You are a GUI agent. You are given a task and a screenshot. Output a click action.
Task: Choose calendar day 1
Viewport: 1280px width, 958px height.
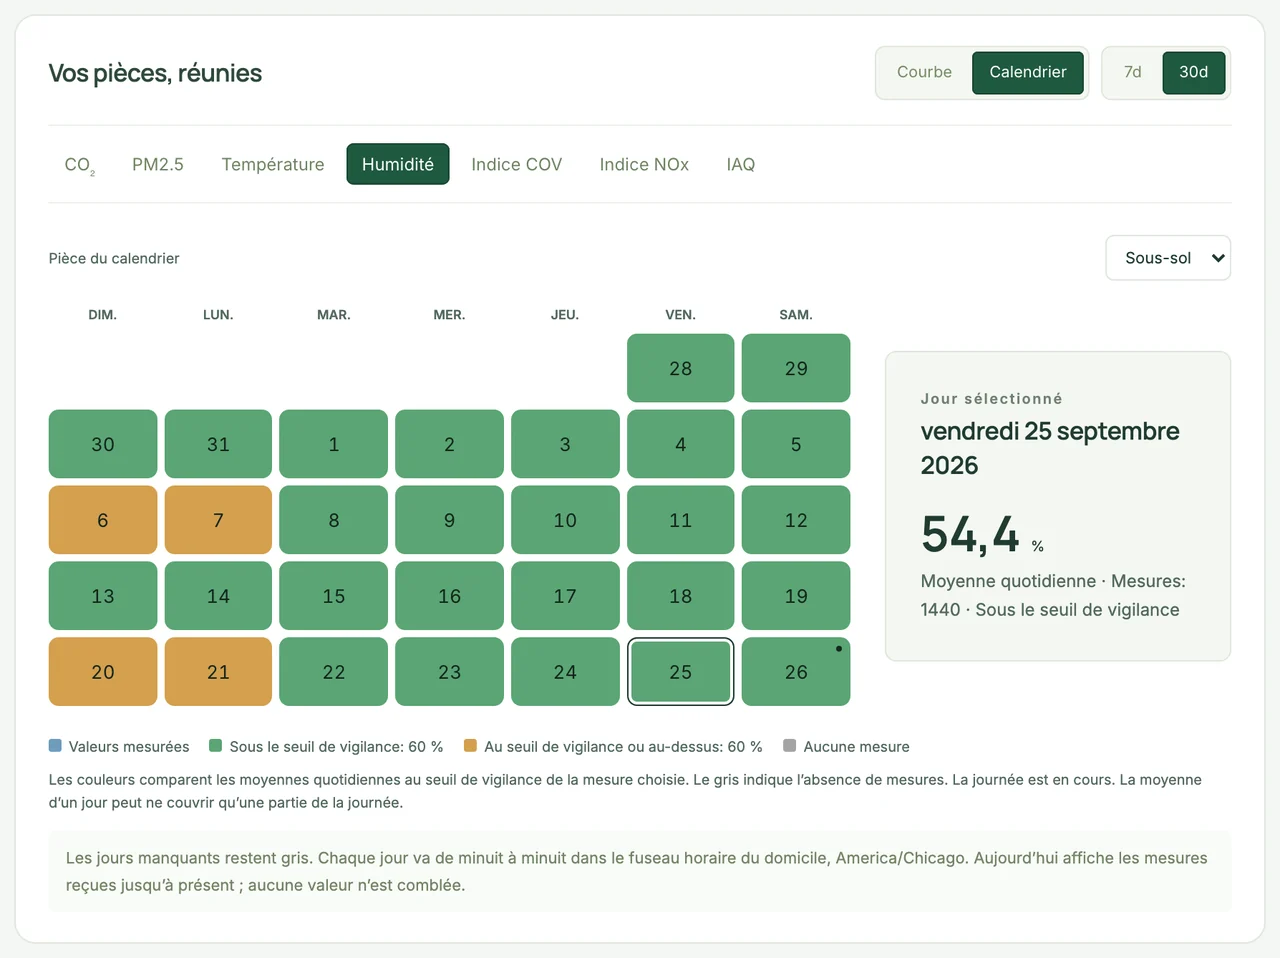click(x=334, y=444)
